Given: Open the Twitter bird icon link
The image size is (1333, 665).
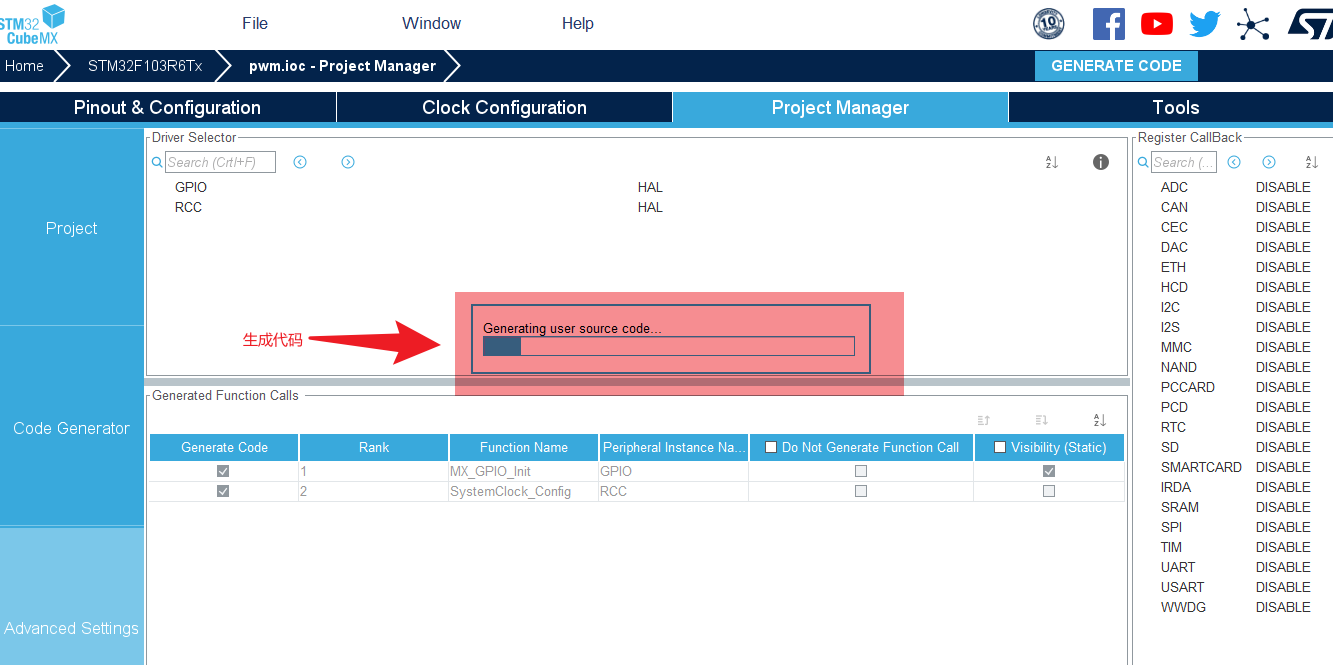Looking at the screenshot, I should 1204,24.
